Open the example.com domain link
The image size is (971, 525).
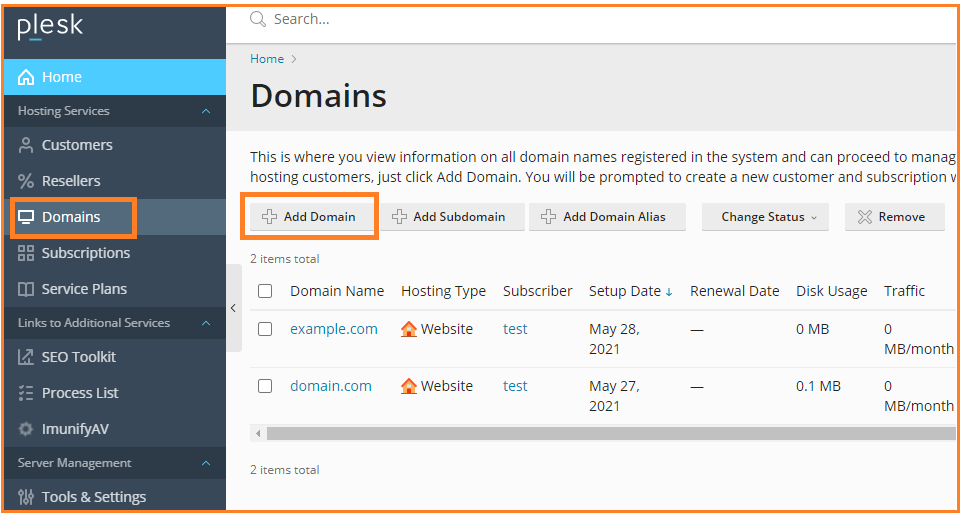point(334,329)
